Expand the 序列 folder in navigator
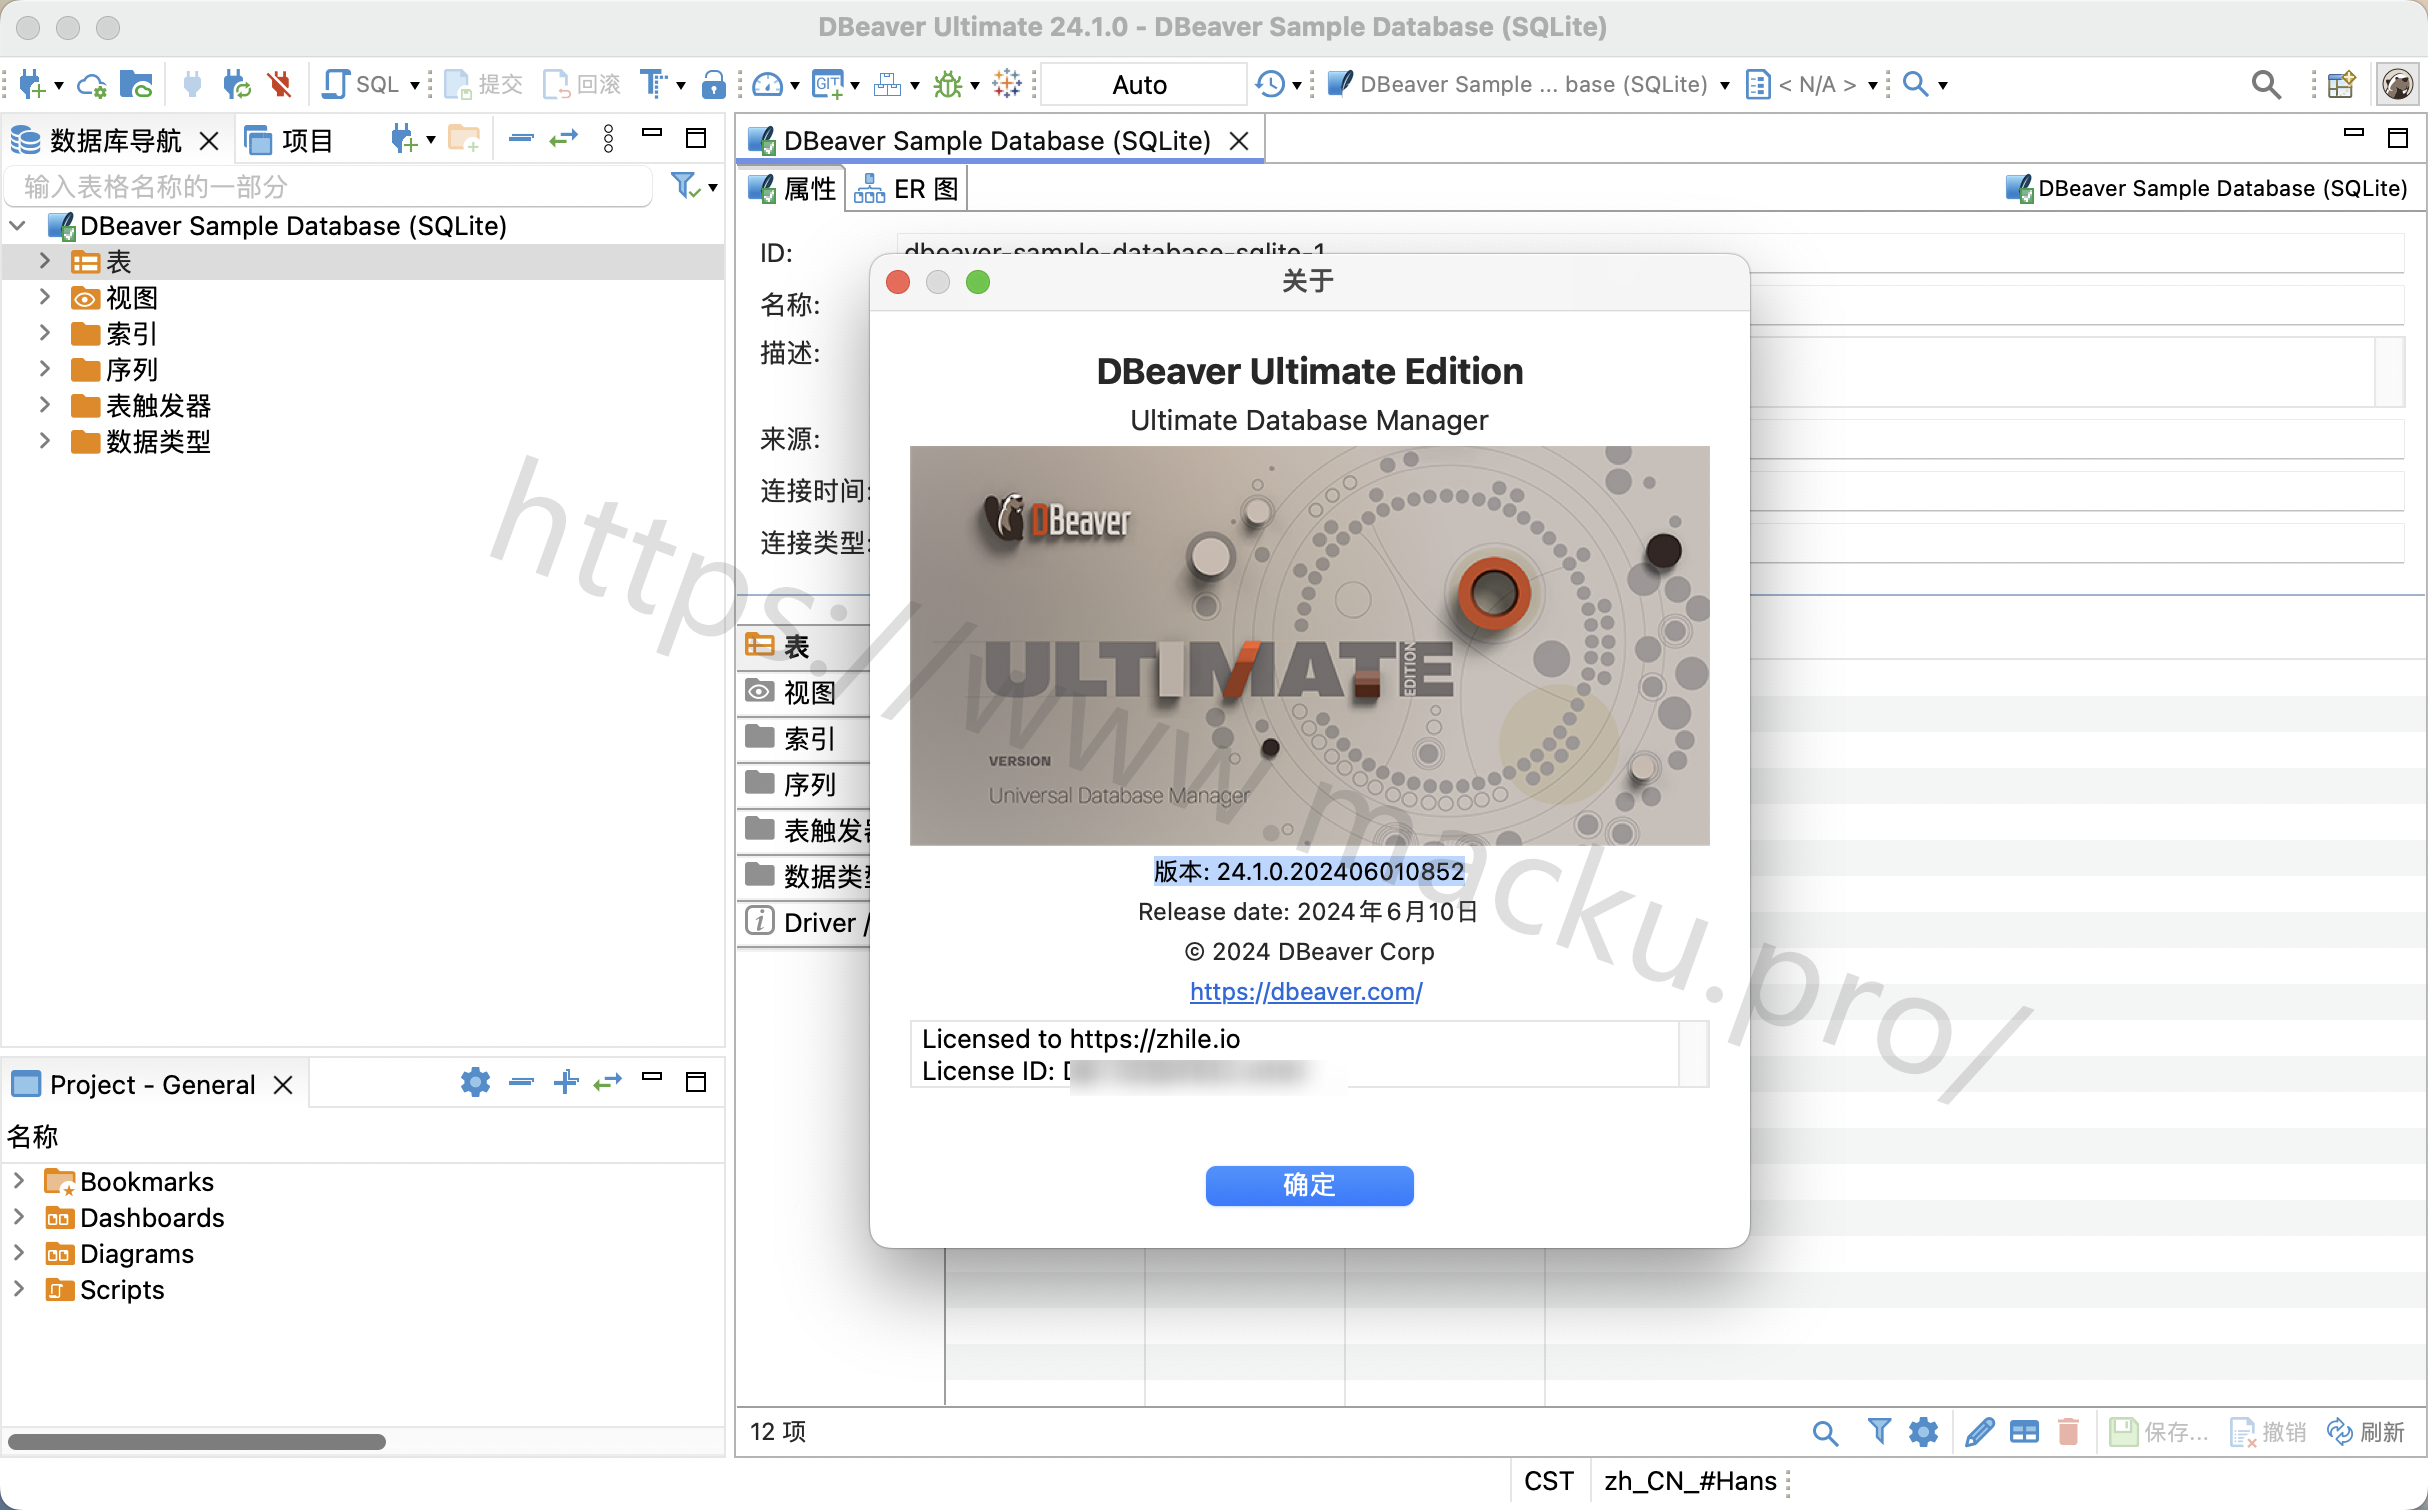This screenshot has width=2428, height=1510. [x=44, y=370]
